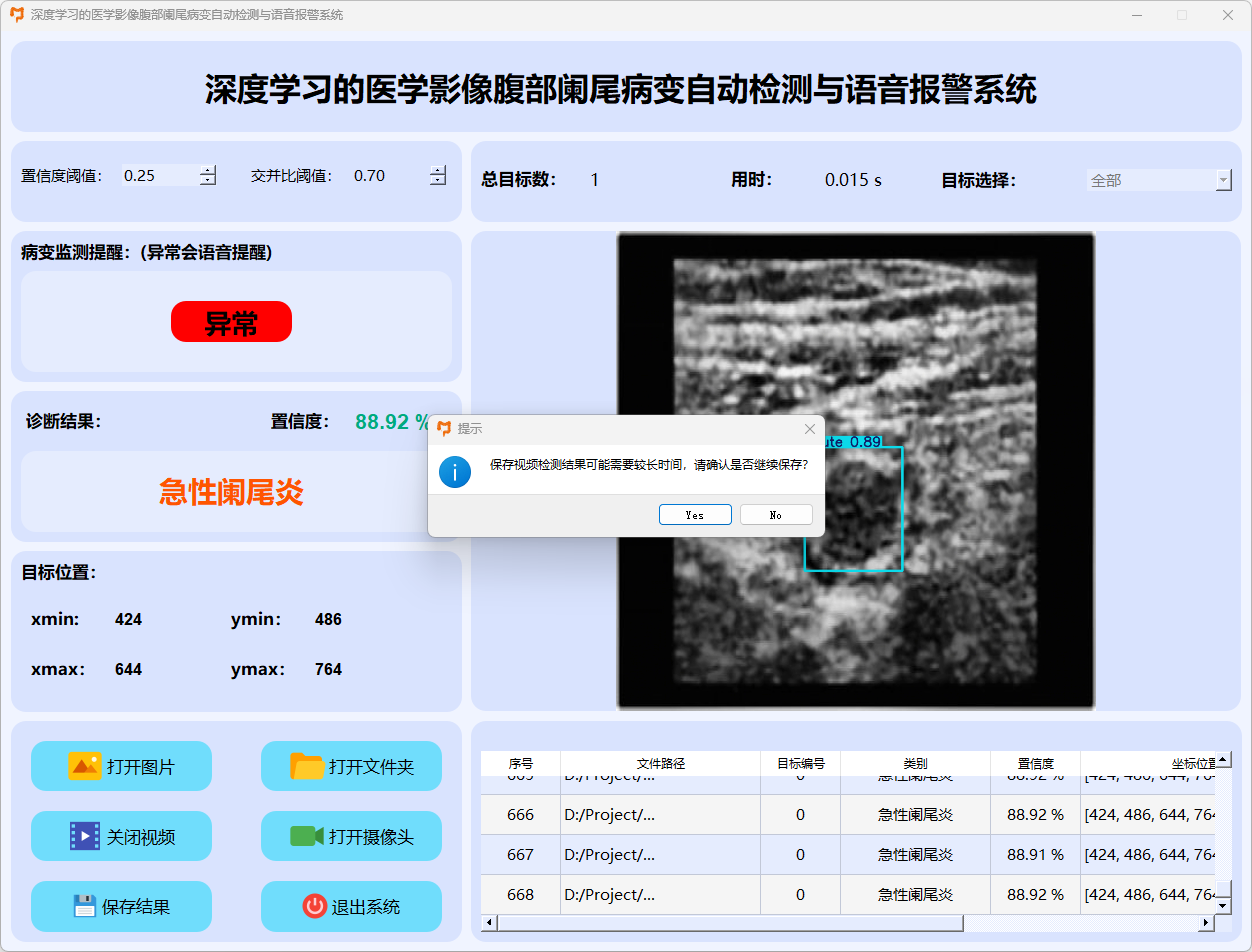Image resolution: width=1252 pixels, height=952 pixels.
Task: Click the Open Folder (打开文件夹) folder icon
Action: tap(307, 766)
